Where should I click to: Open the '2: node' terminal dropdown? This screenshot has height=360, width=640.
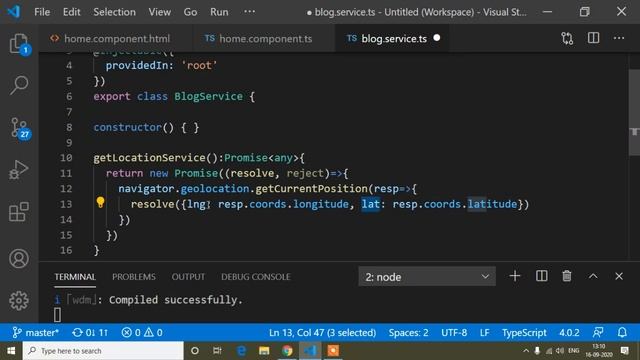pyautogui.click(x=427, y=276)
